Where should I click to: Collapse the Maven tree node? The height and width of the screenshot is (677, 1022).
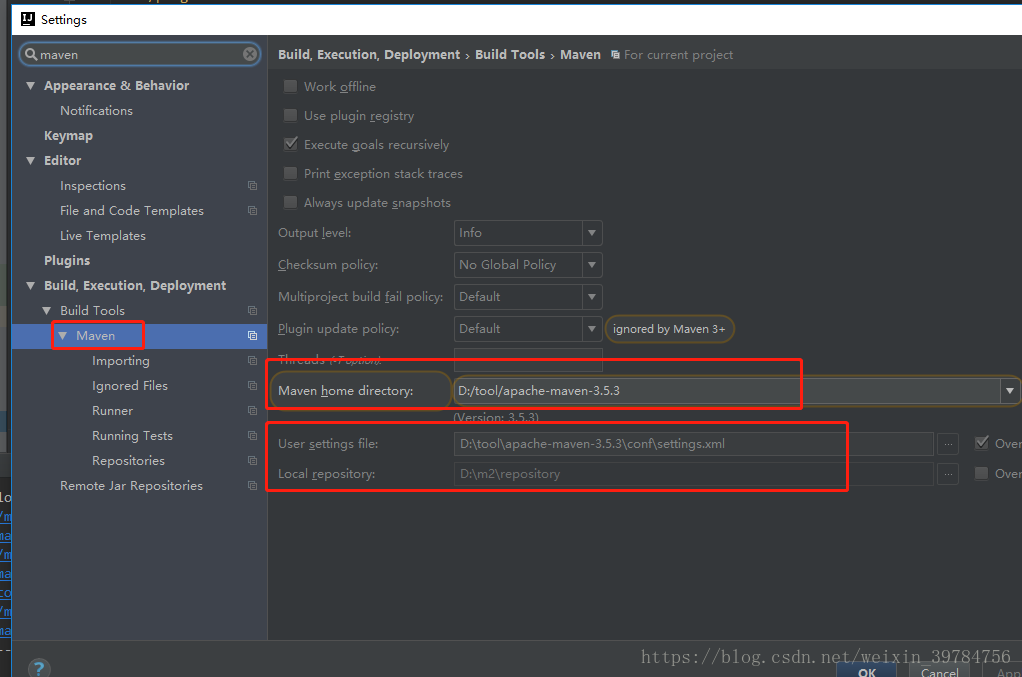63,336
